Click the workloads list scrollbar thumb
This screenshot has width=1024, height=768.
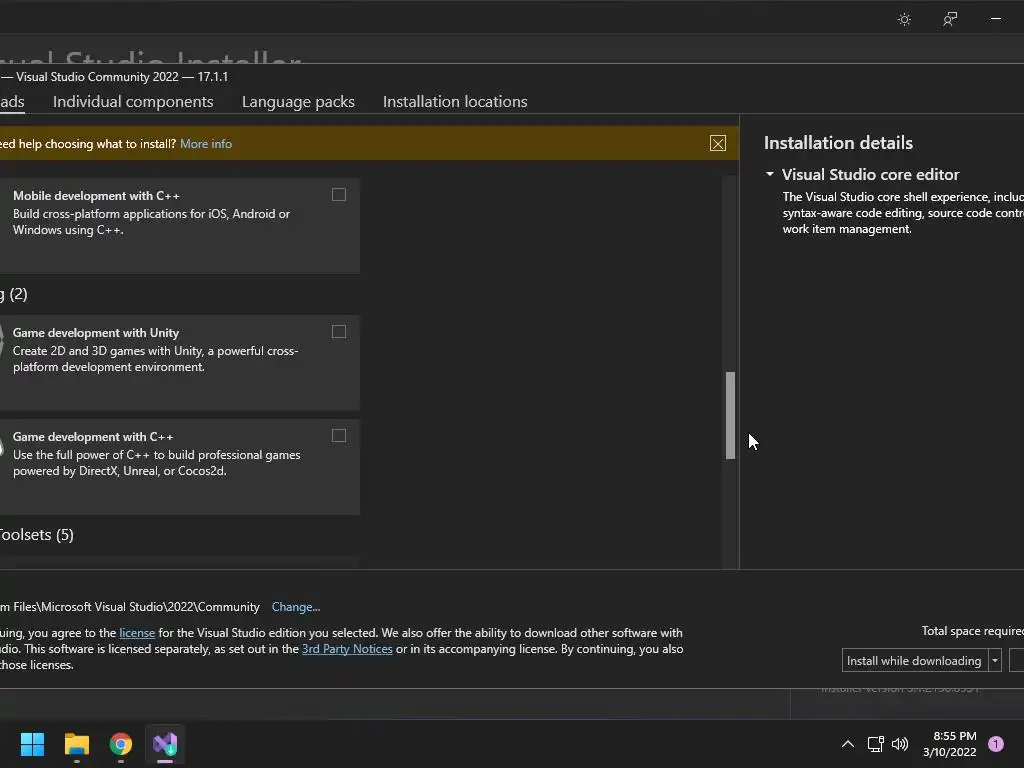730,415
